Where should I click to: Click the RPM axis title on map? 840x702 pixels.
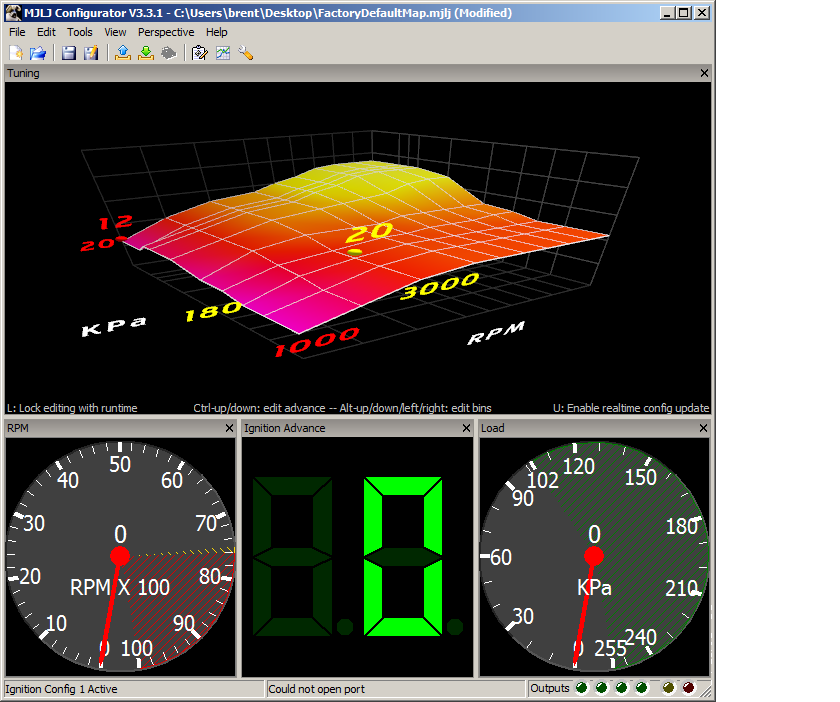(x=496, y=333)
